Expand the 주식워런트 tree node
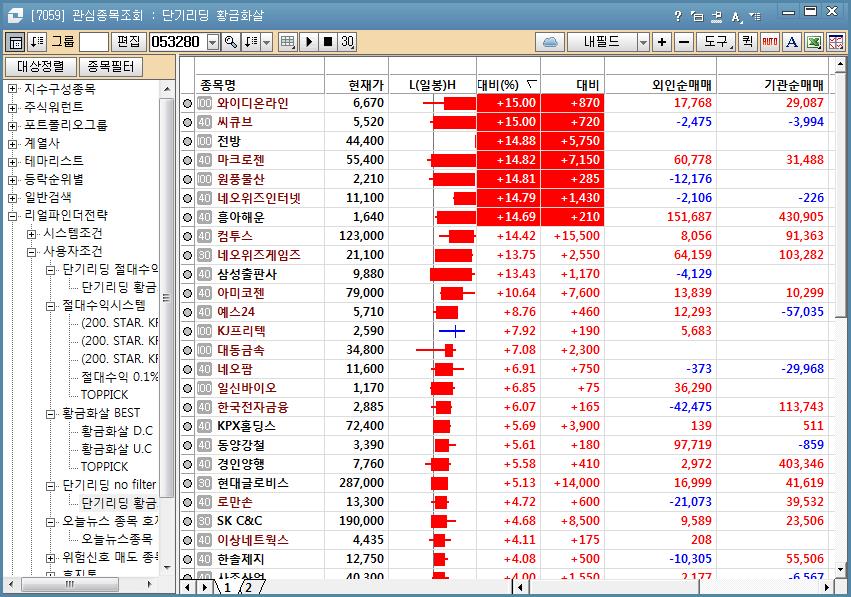851x597 pixels. [x=12, y=107]
